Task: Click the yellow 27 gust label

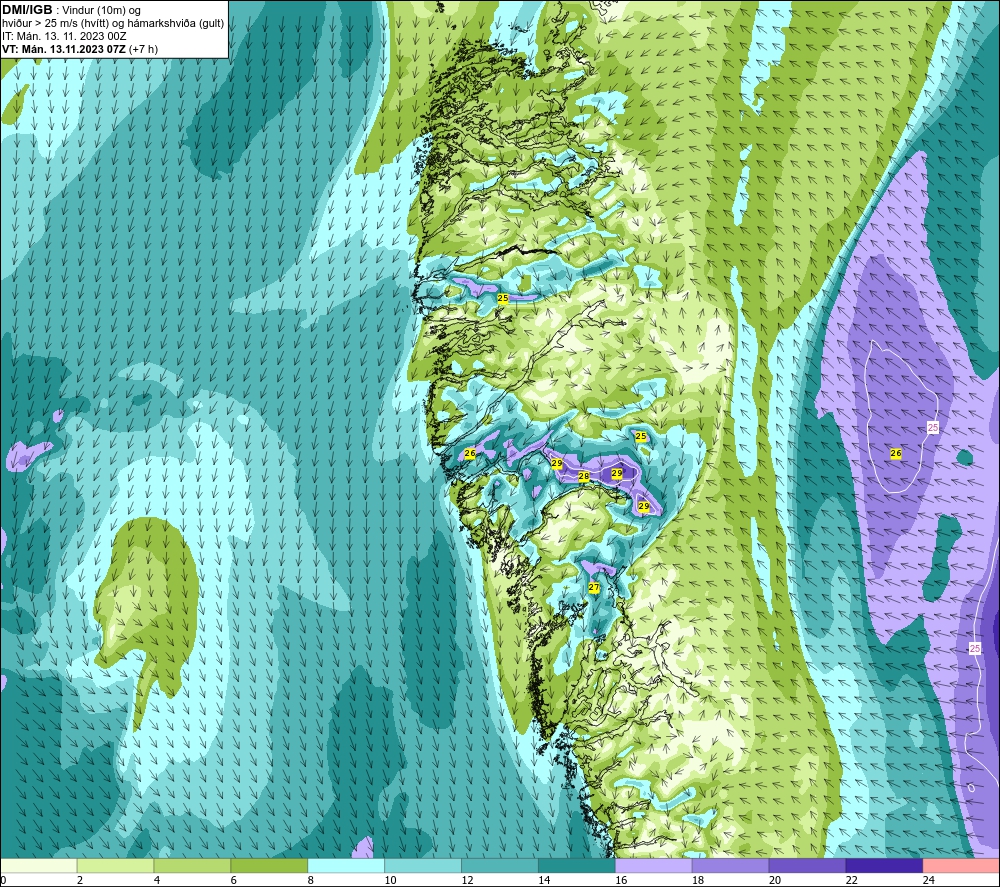Action: [x=594, y=587]
